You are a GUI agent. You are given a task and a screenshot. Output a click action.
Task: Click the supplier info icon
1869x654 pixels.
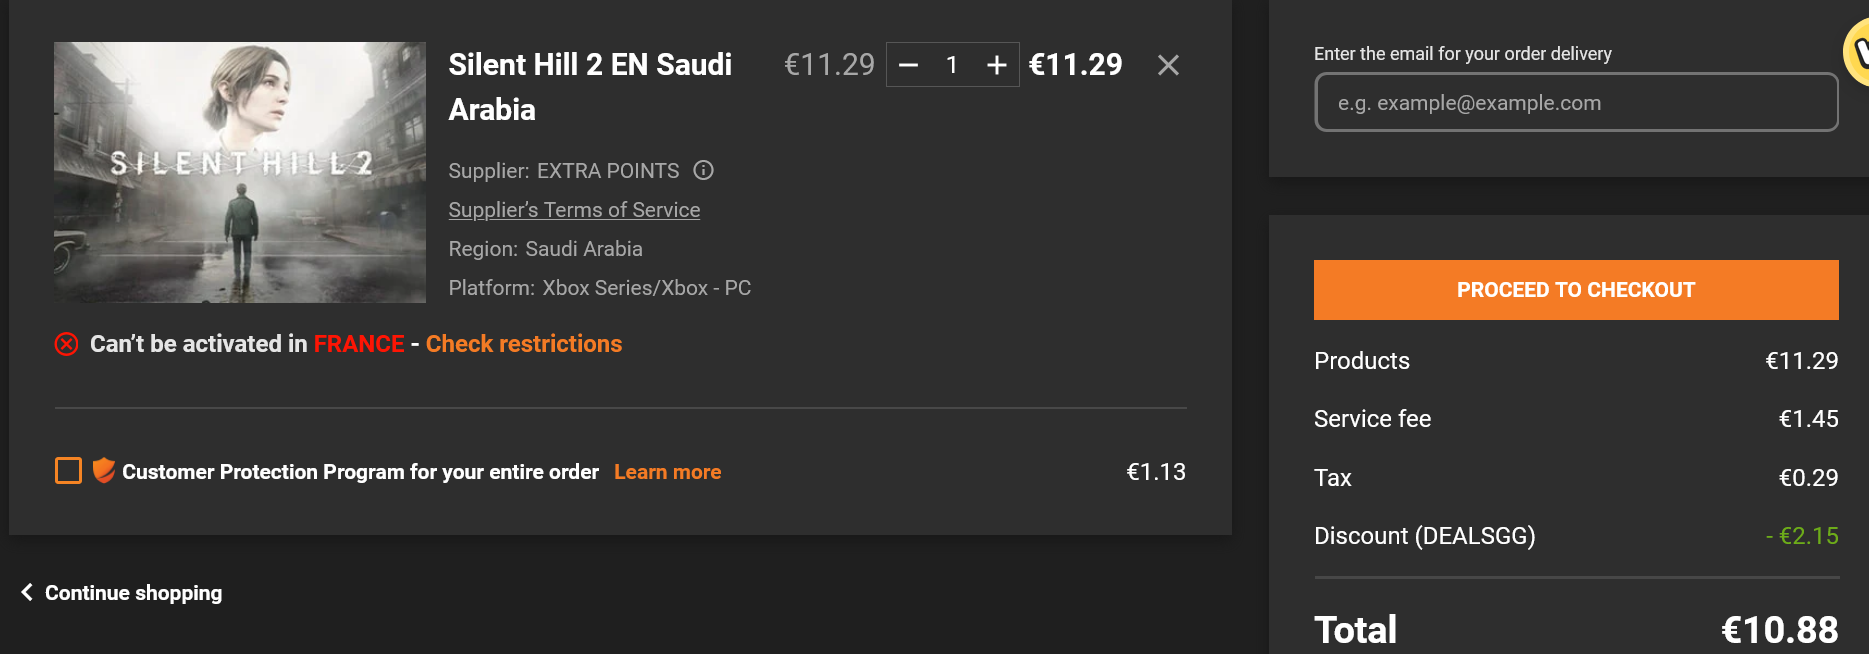click(704, 170)
